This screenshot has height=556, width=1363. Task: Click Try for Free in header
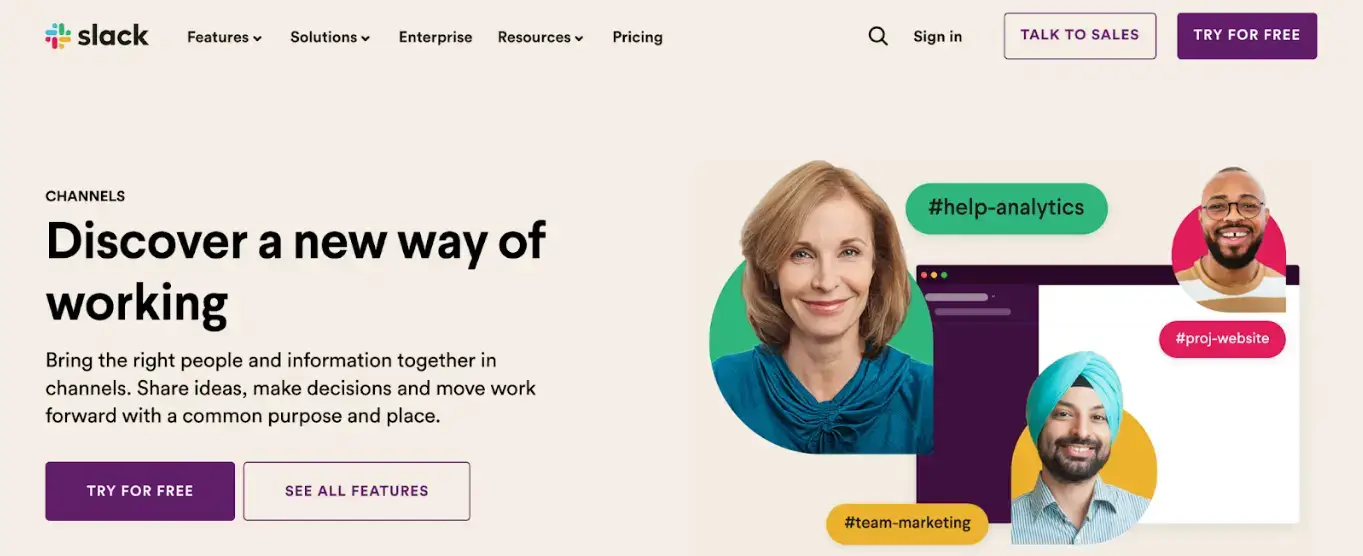pyautogui.click(x=1246, y=35)
